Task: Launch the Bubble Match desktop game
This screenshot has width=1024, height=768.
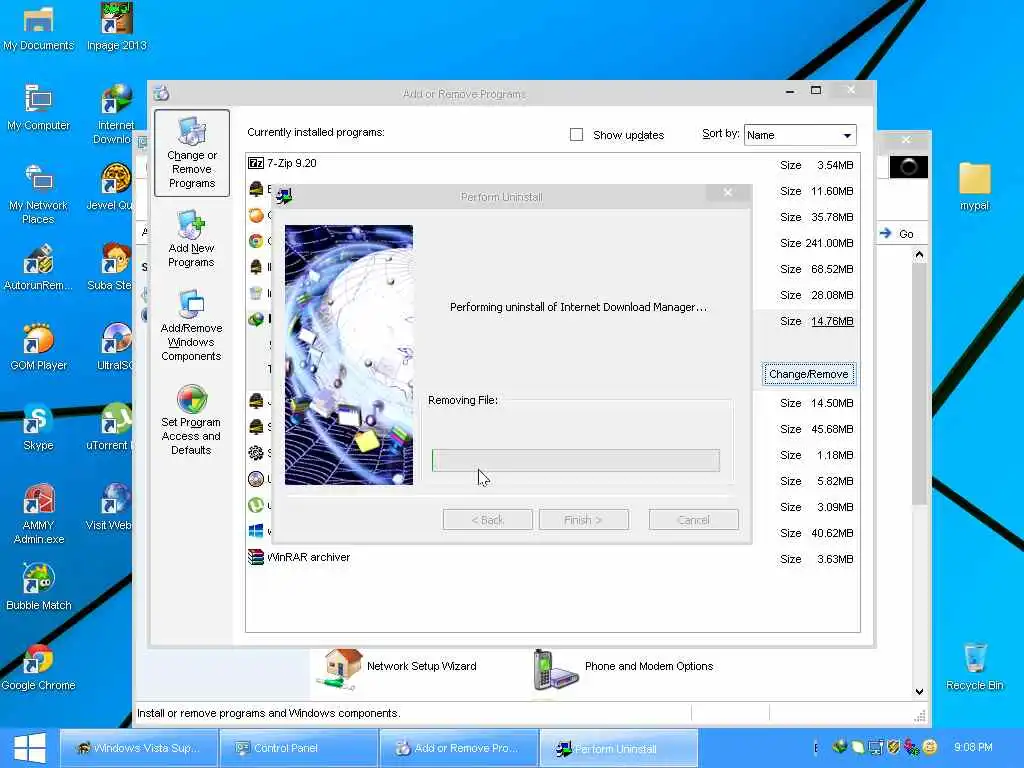Action: (38, 588)
